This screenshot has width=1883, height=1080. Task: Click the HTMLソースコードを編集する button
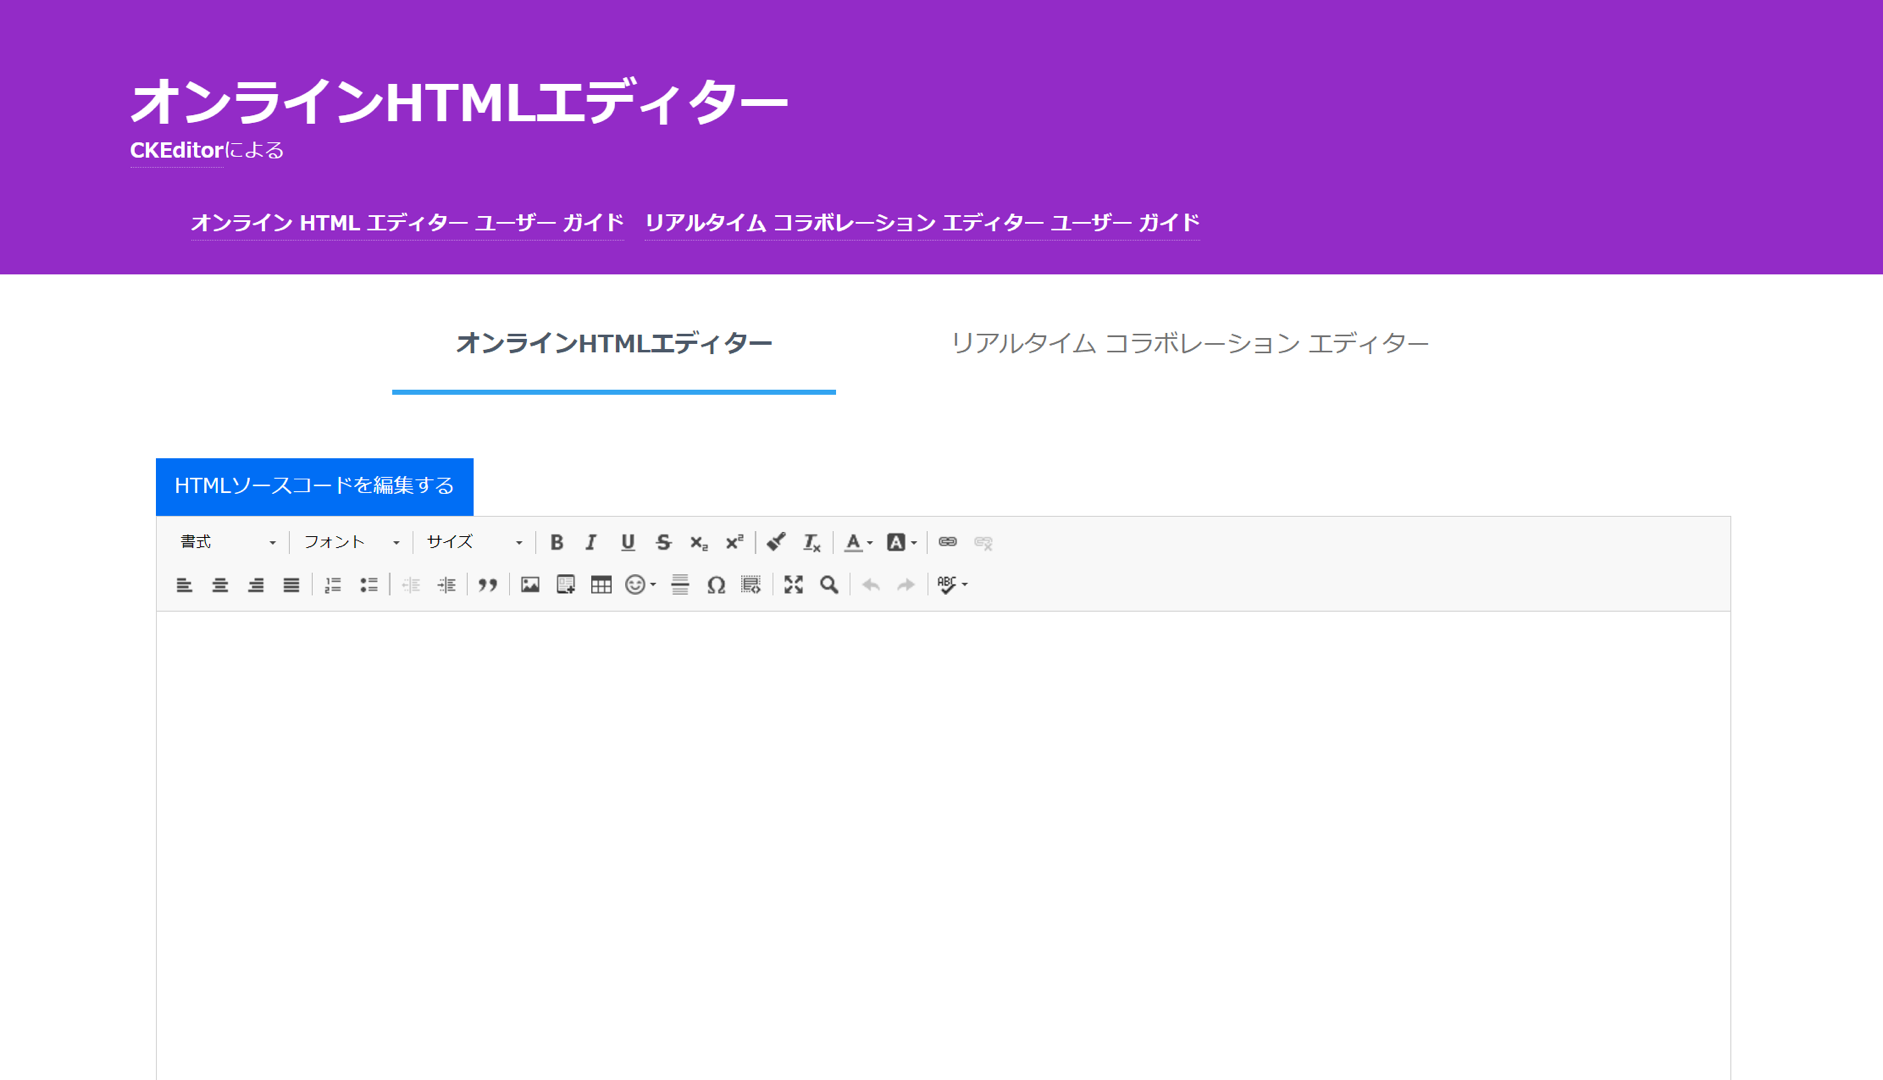coord(314,486)
